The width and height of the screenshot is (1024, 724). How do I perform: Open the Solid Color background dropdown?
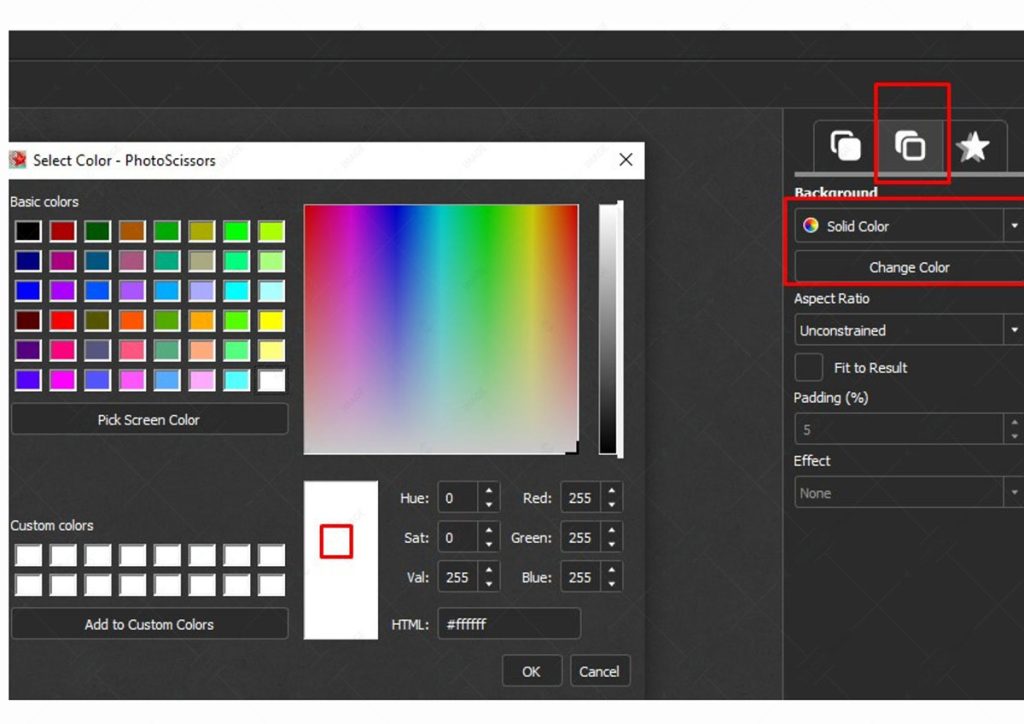pos(1012,226)
